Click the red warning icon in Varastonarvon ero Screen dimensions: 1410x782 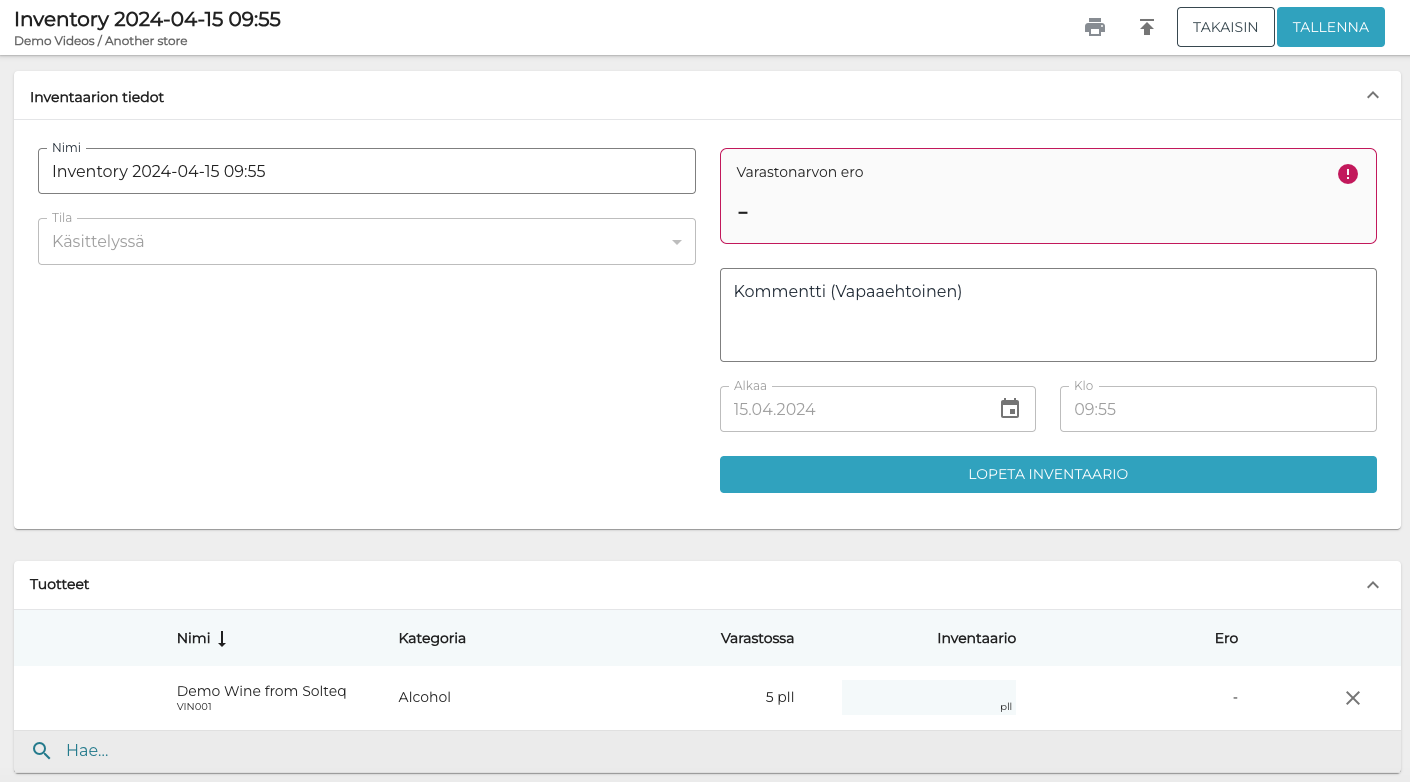coord(1348,174)
